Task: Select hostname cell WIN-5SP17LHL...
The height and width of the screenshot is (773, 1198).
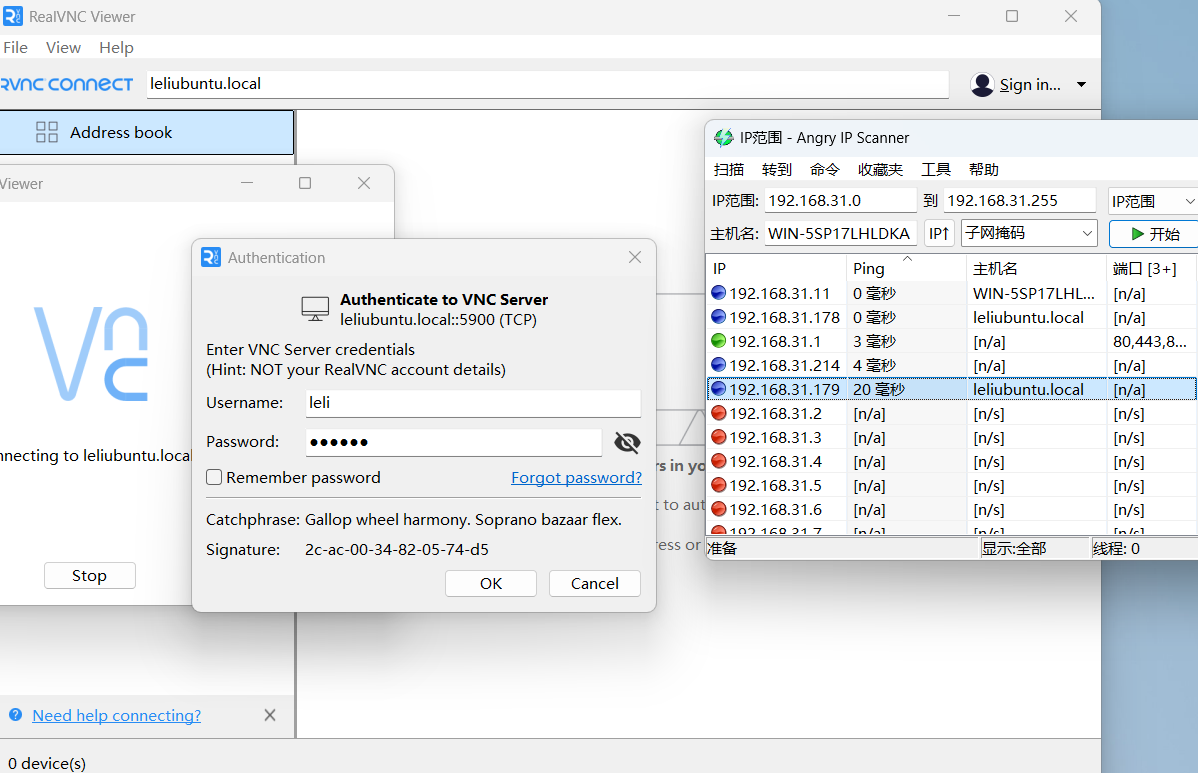Action: tap(1036, 293)
